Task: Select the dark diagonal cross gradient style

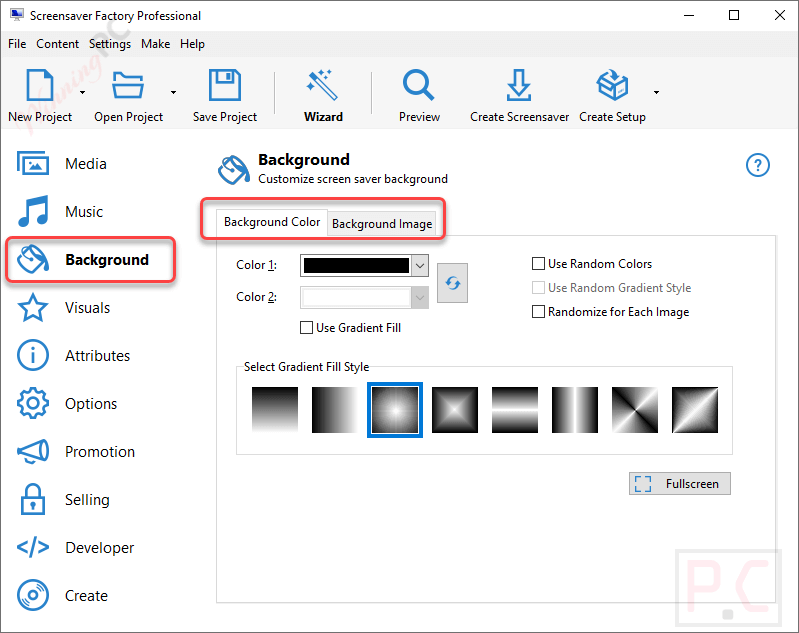Action: click(x=635, y=410)
